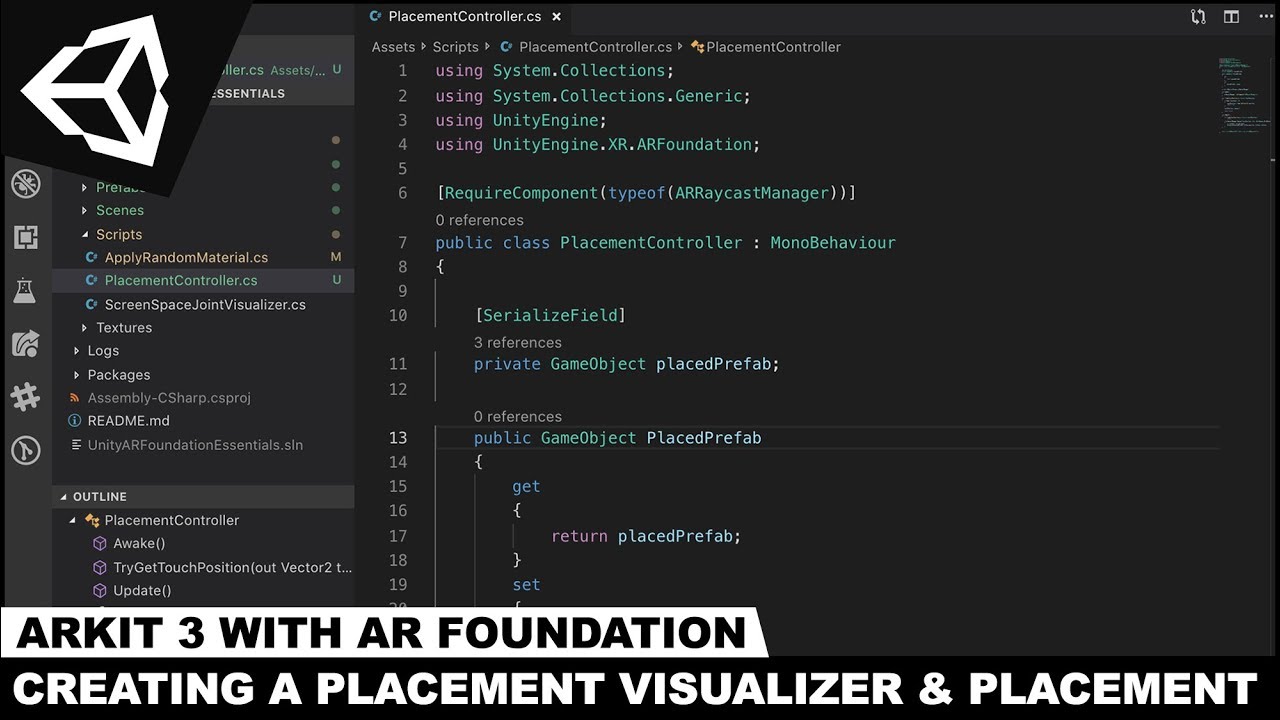
Task: Click the U status badge on PlacementController.cs row
Action: click(x=336, y=281)
